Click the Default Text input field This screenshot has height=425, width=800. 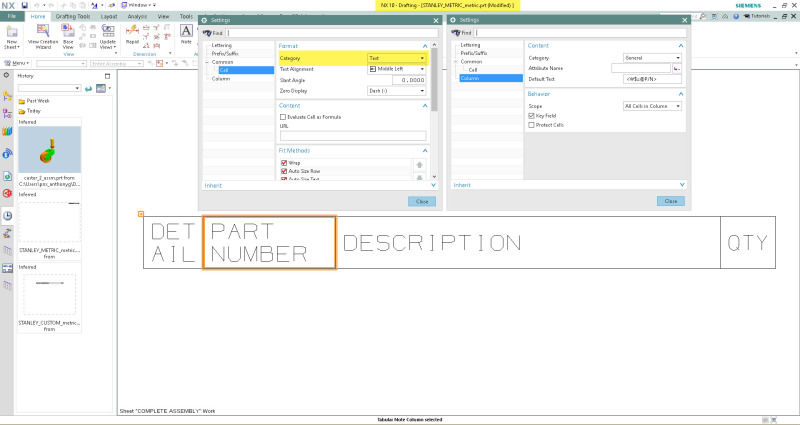653,80
